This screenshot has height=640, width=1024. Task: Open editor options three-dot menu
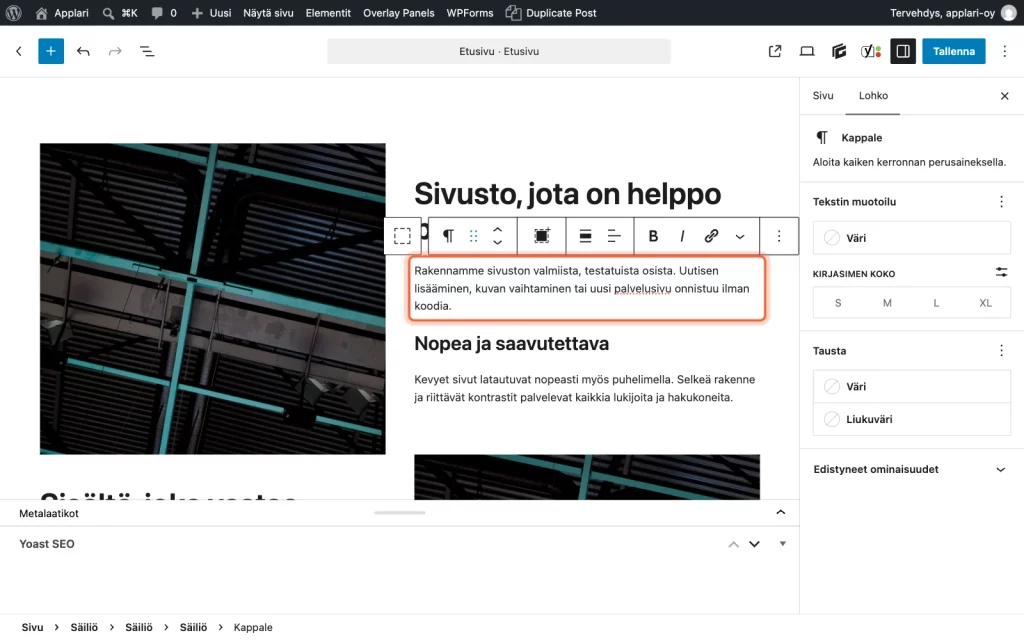pos(1004,51)
